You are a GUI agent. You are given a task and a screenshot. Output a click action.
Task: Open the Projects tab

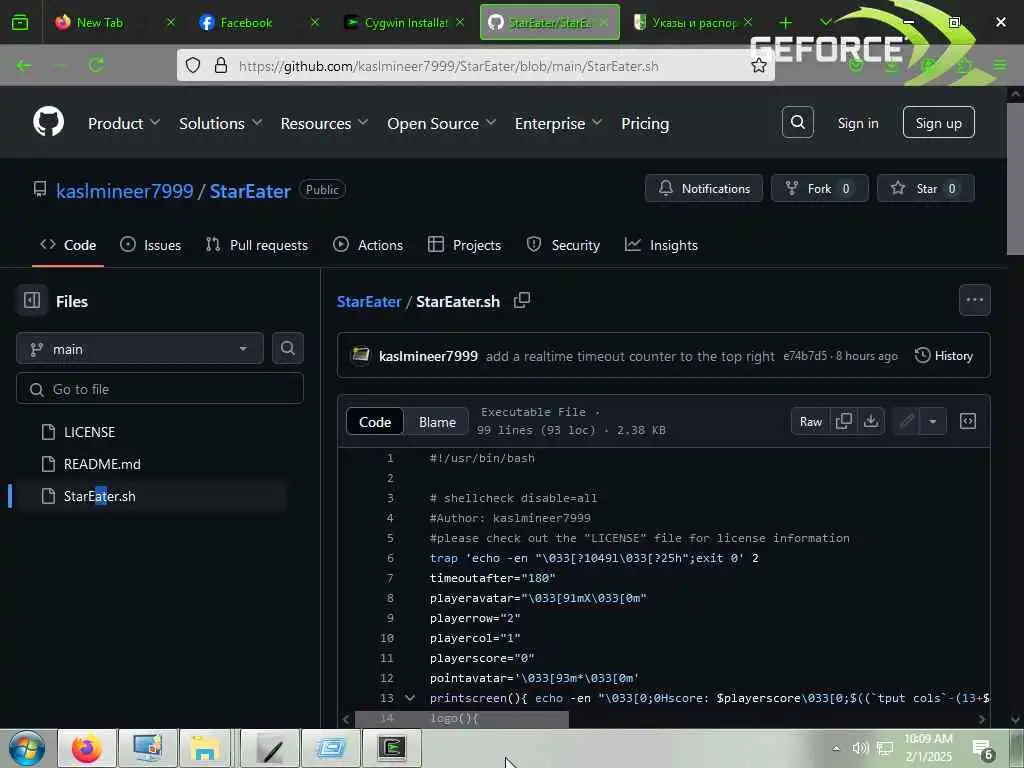(x=464, y=245)
